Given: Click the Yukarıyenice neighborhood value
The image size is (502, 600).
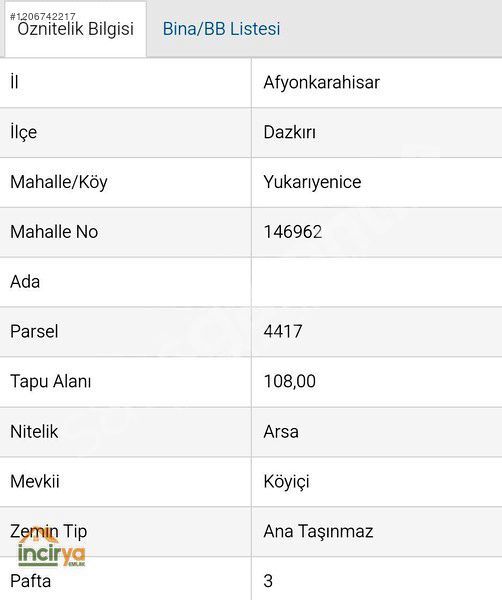Looking at the screenshot, I should point(312,182).
